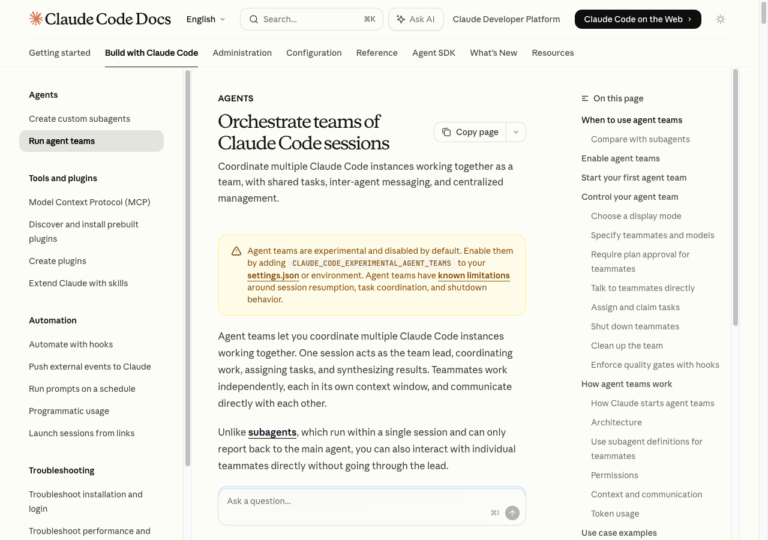Jump to Compare with subagents section
The image size is (768, 540).
(640, 139)
